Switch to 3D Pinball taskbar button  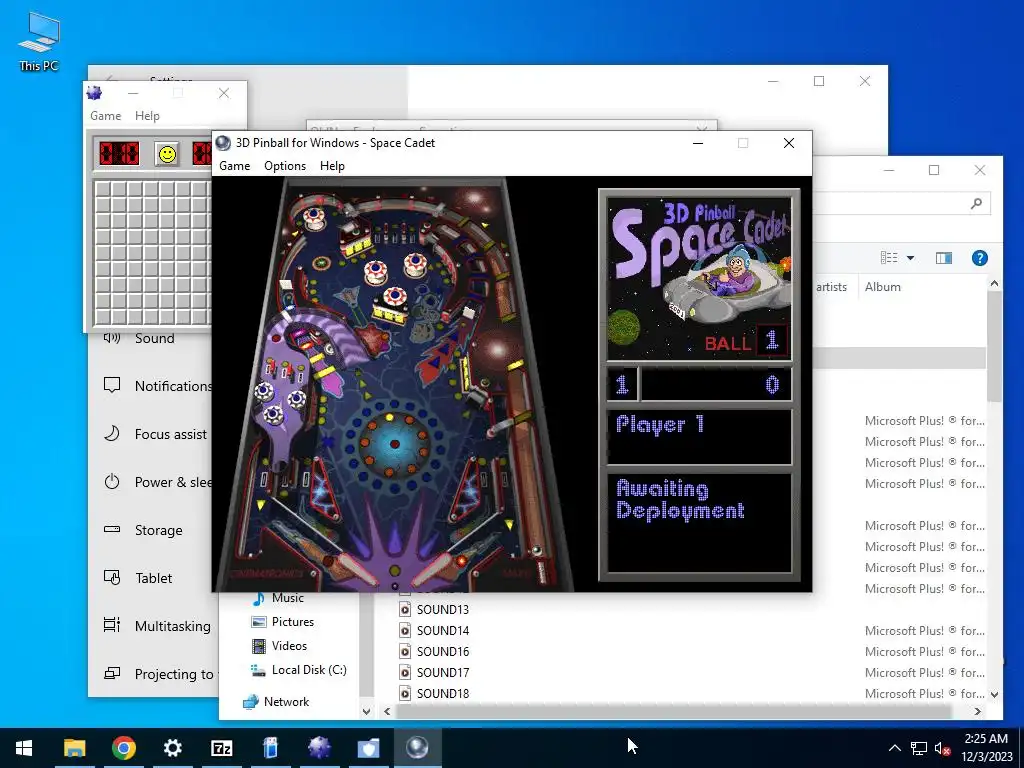tap(417, 748)
